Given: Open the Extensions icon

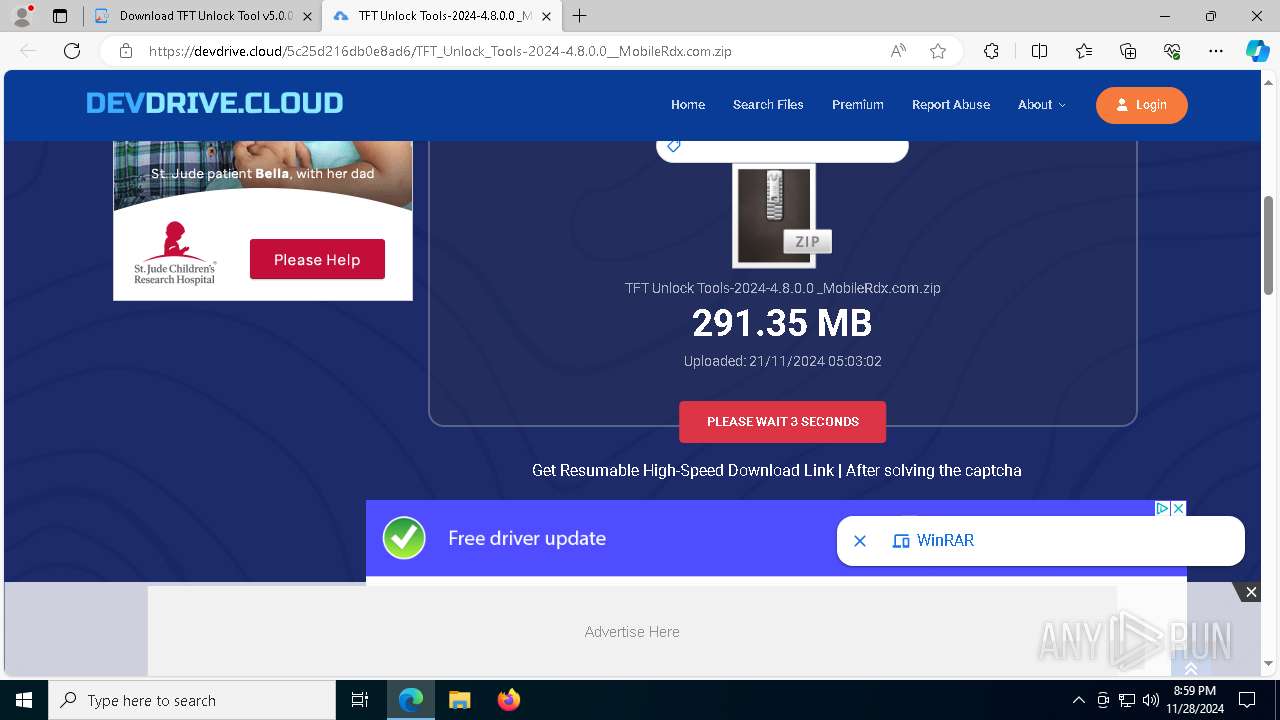Looking at the screenshot, I should [x=991, y=51].
